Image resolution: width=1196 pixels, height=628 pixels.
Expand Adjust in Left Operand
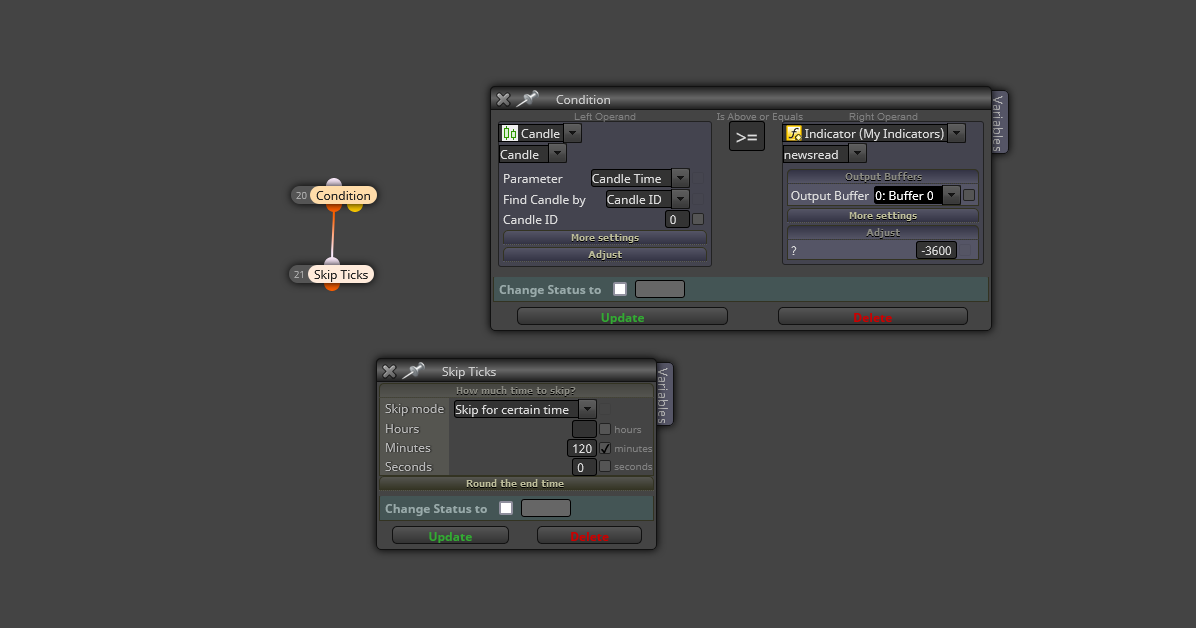point(605,254)
